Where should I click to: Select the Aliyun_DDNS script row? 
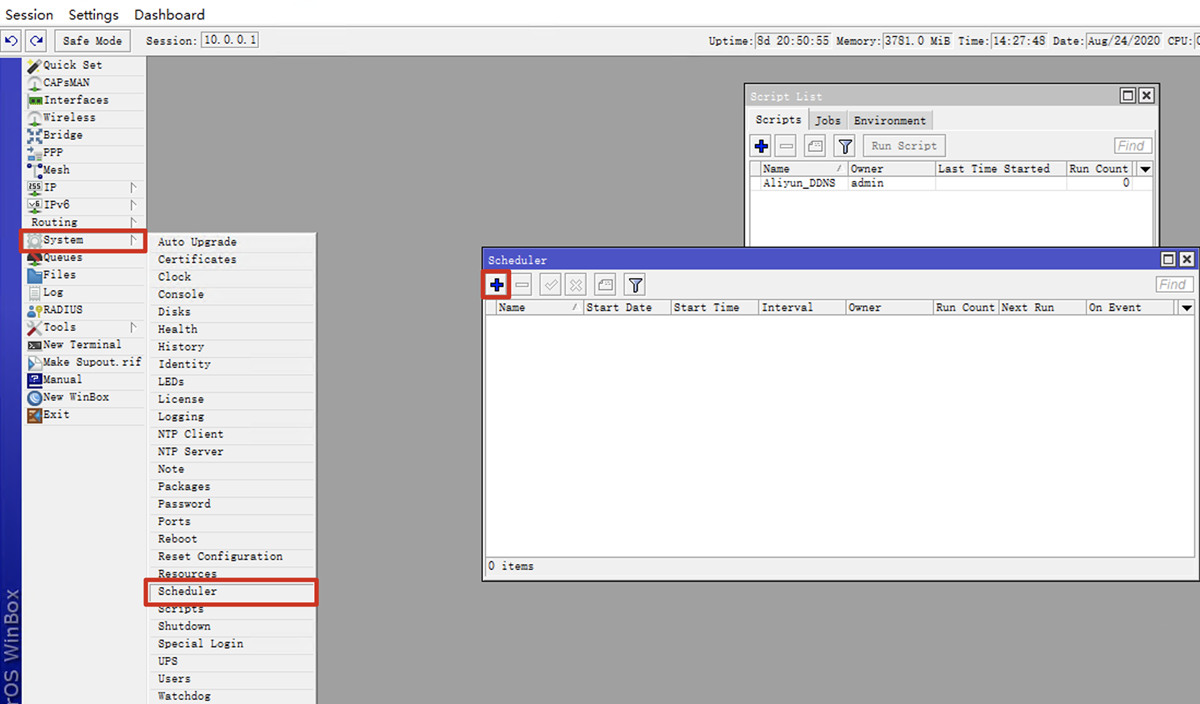pyautogui.click(x=798, y=184)
